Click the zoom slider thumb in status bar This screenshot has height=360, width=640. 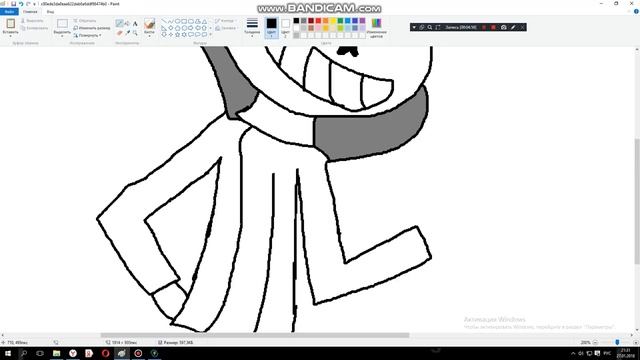coord(617,342)
